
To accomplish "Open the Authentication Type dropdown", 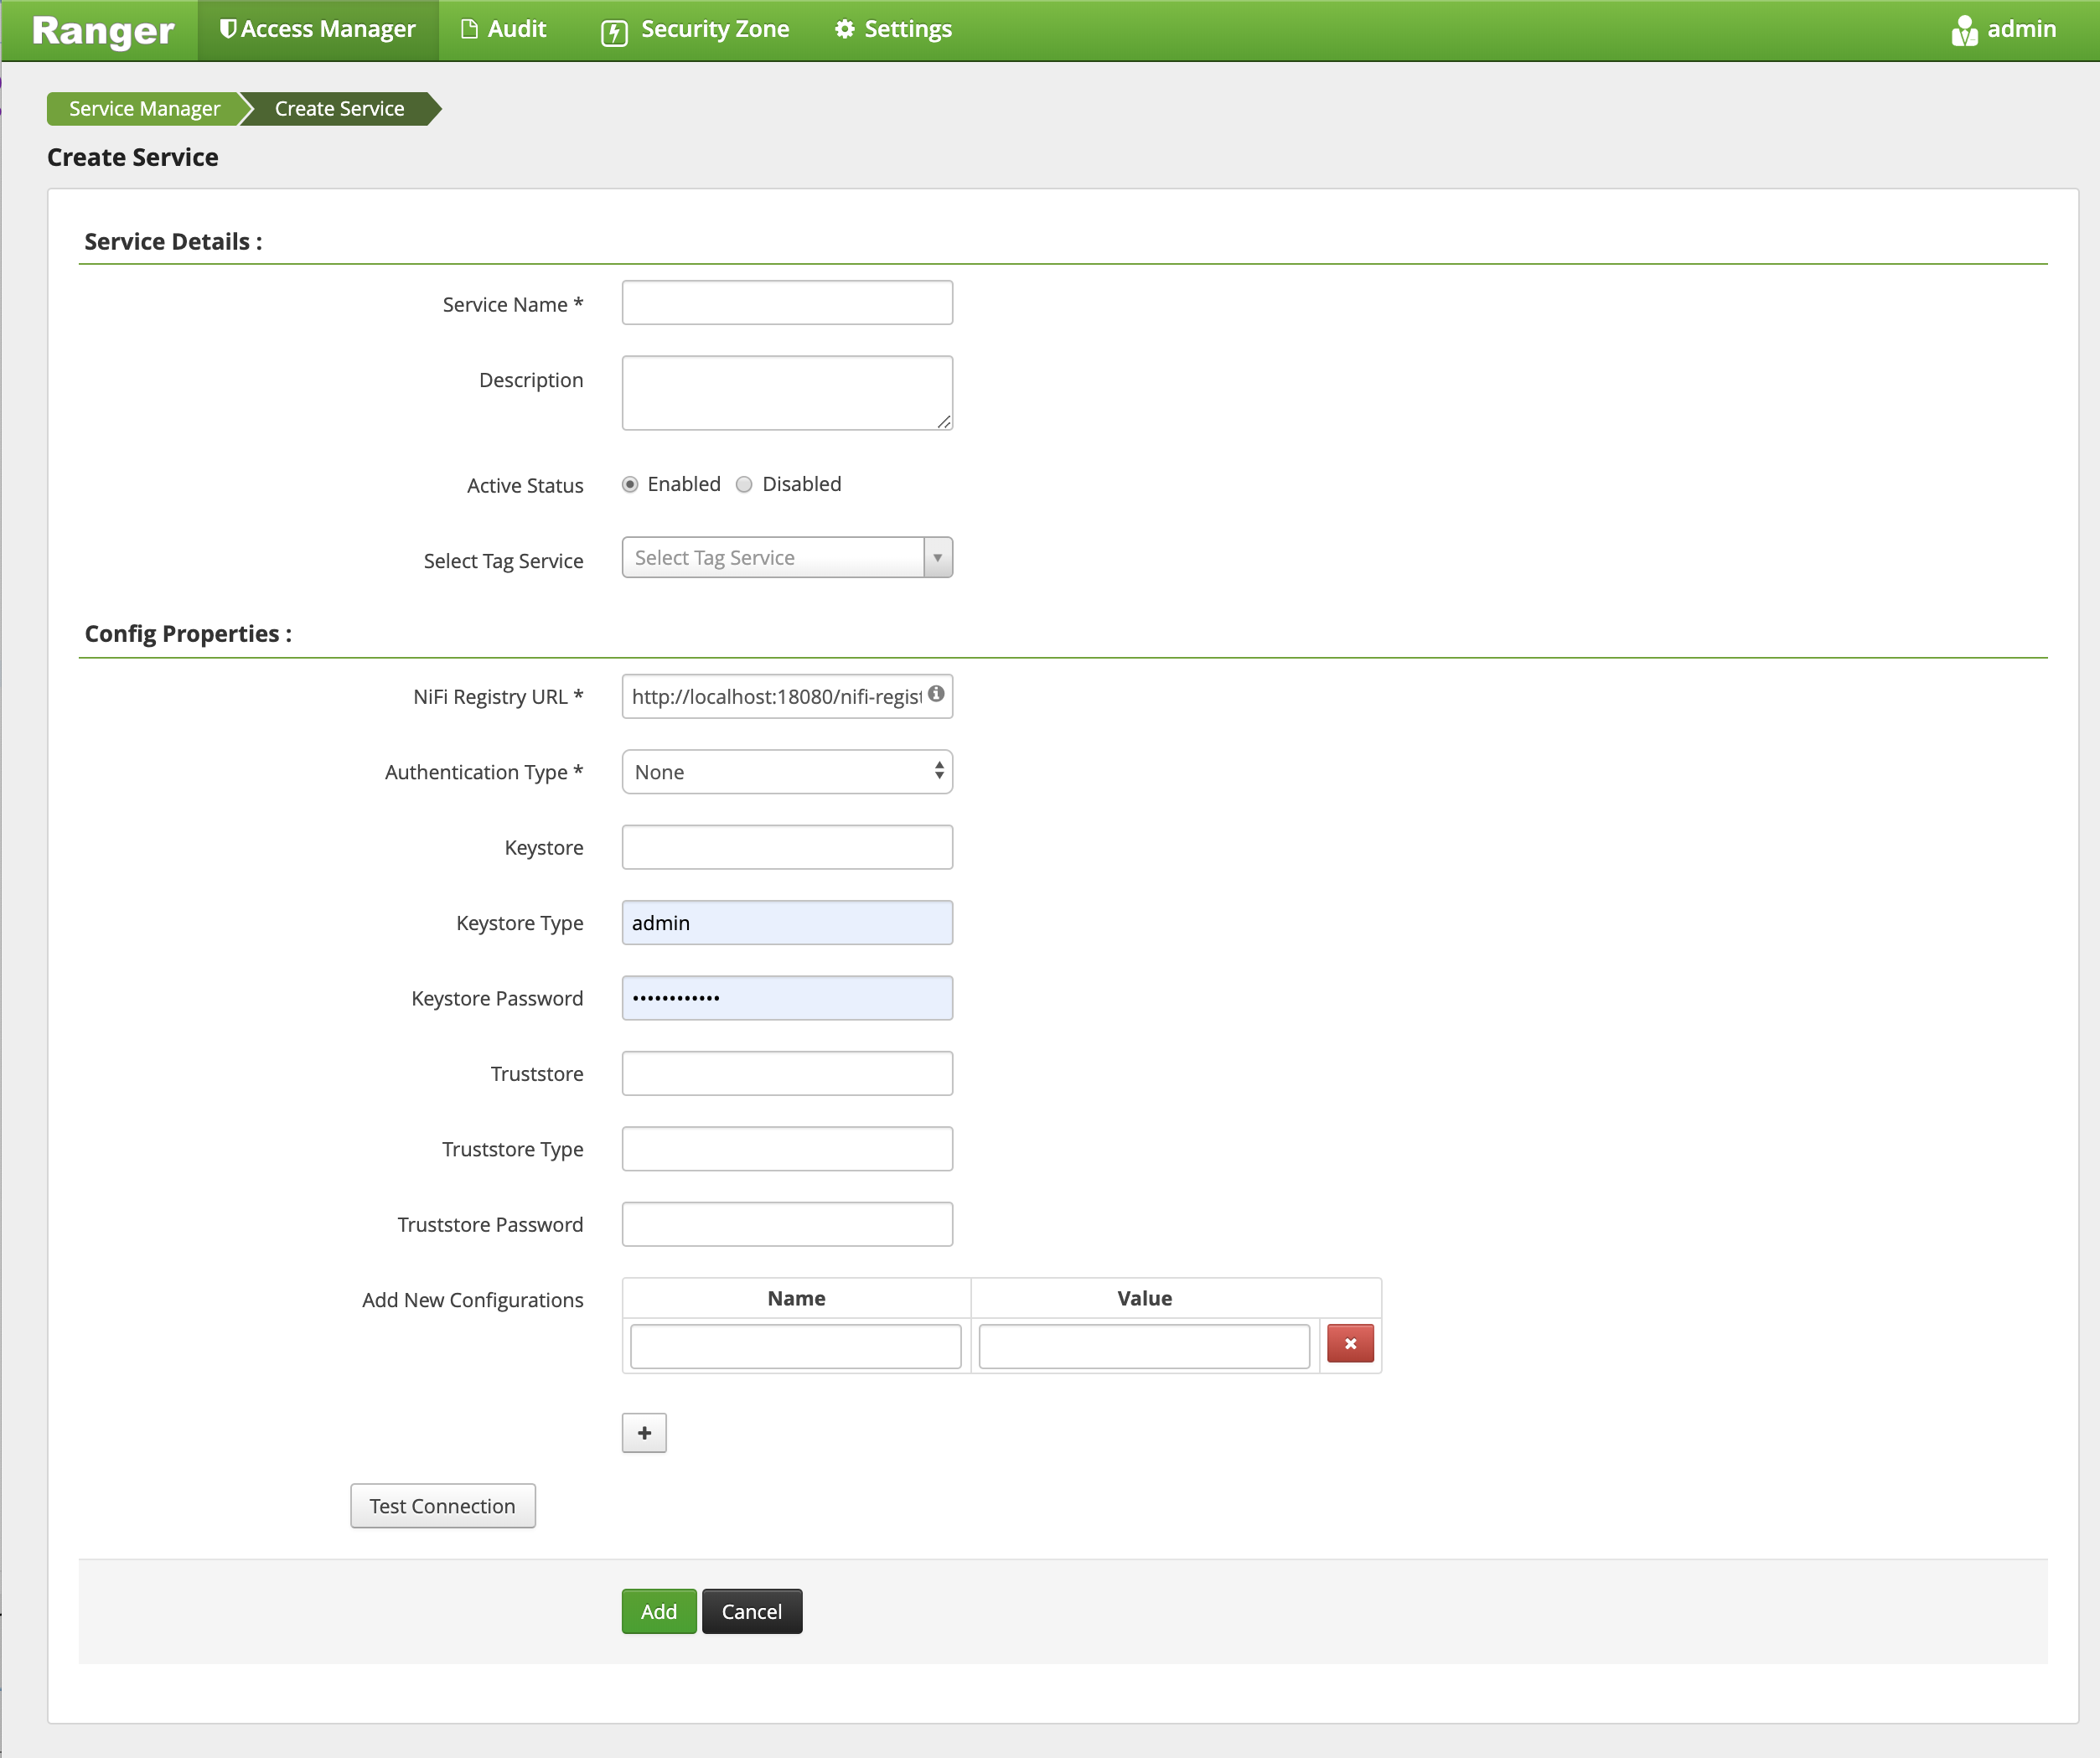I will 787,771.
